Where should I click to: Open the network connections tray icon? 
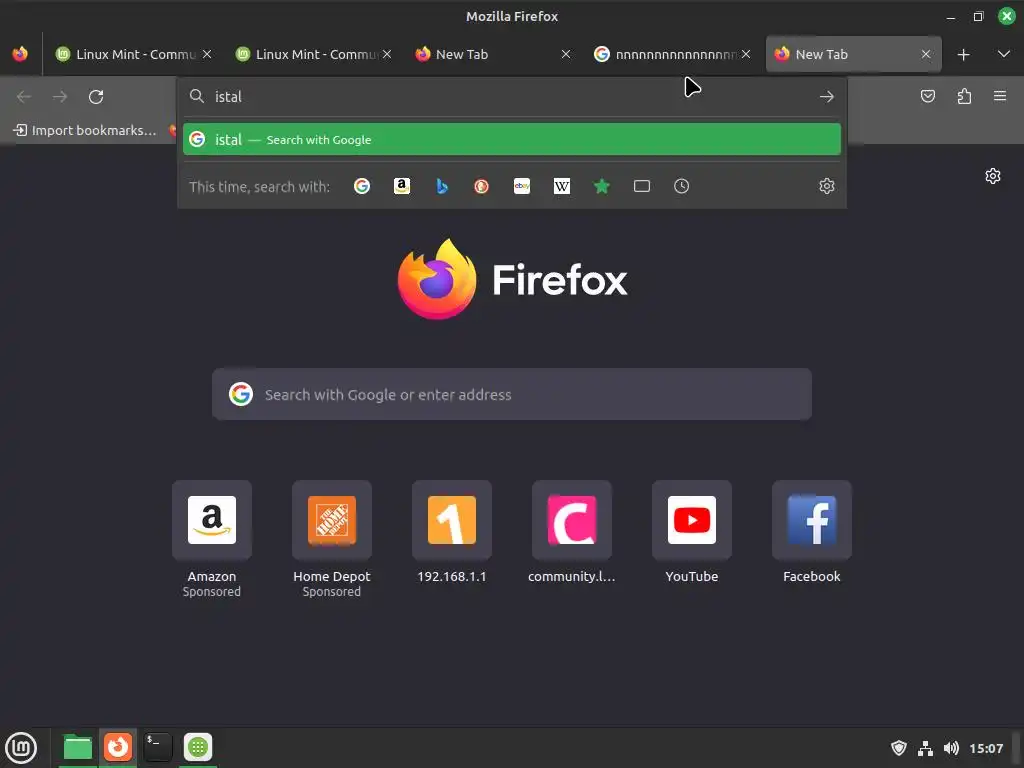coord(925,748)
